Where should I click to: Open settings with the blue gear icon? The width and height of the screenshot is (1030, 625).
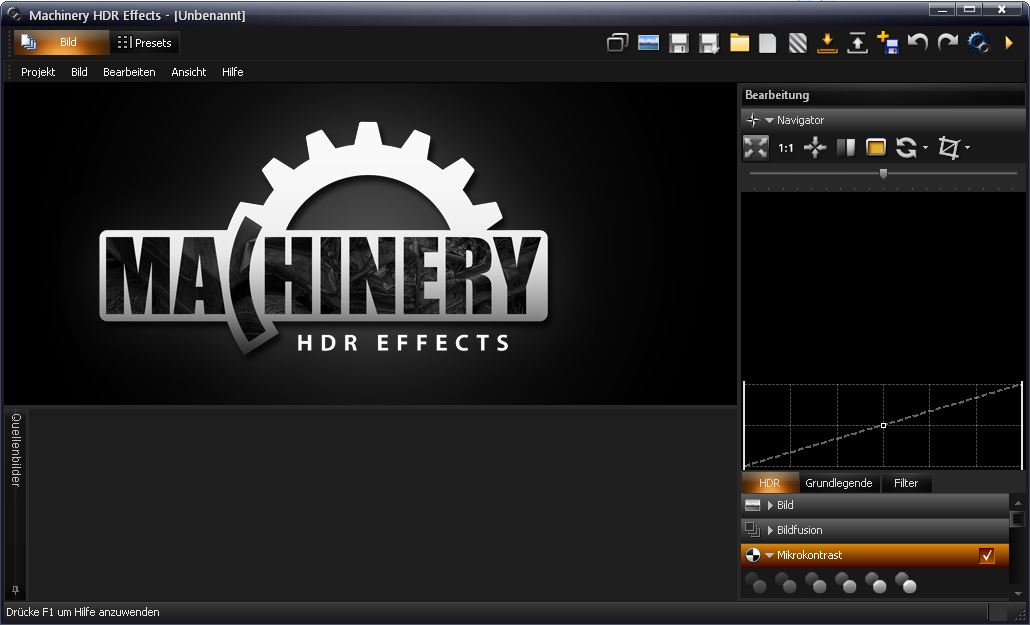coord(979,43)
